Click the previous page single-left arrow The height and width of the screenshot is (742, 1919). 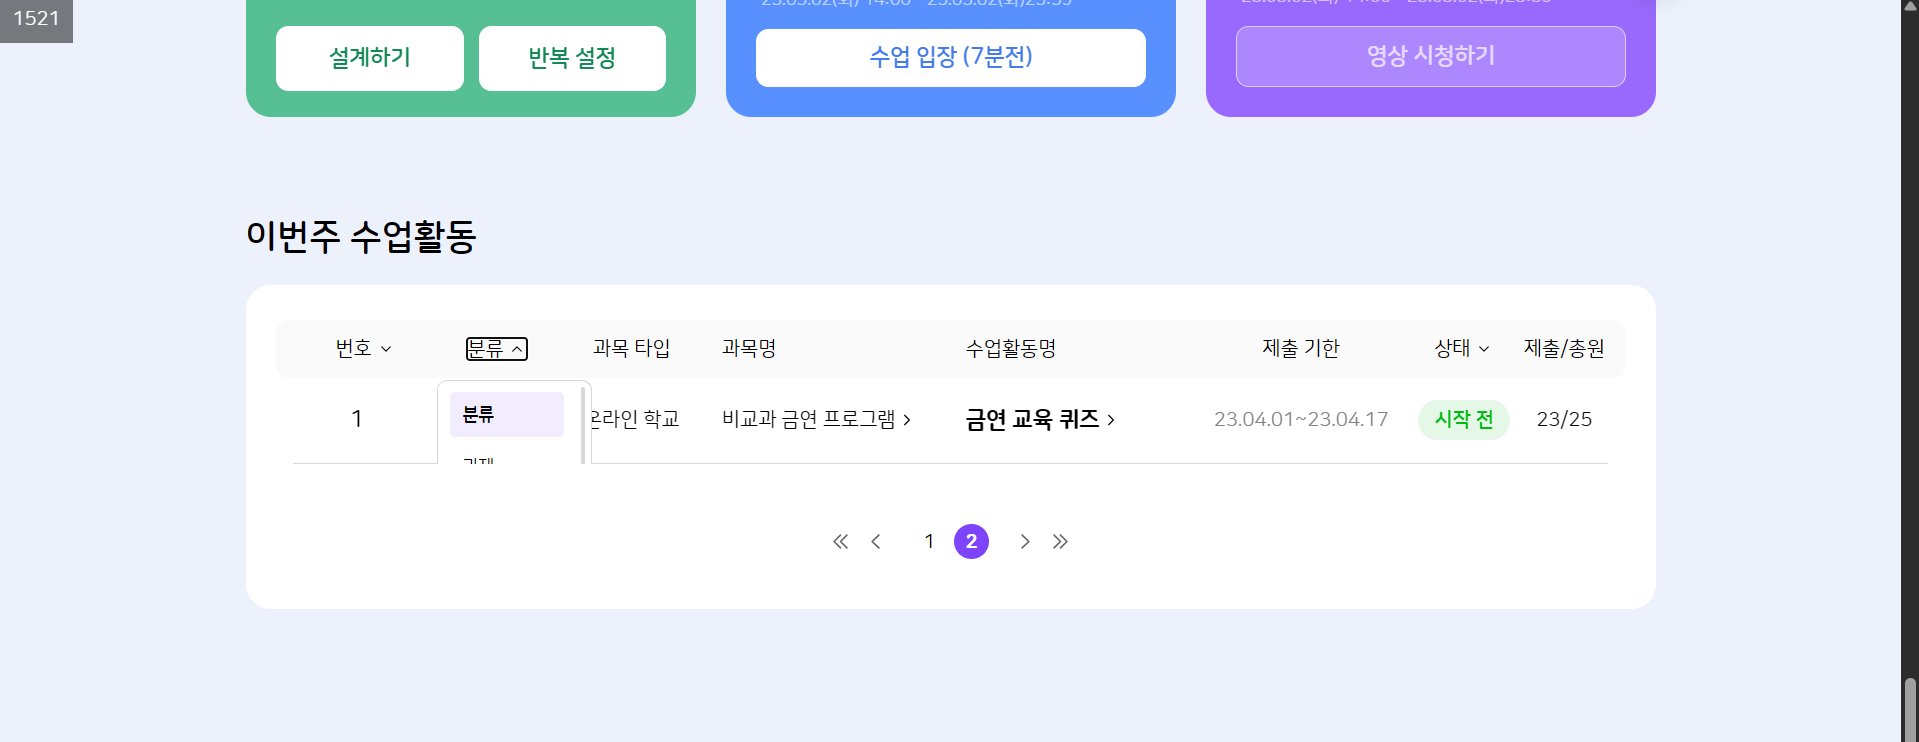876,542
